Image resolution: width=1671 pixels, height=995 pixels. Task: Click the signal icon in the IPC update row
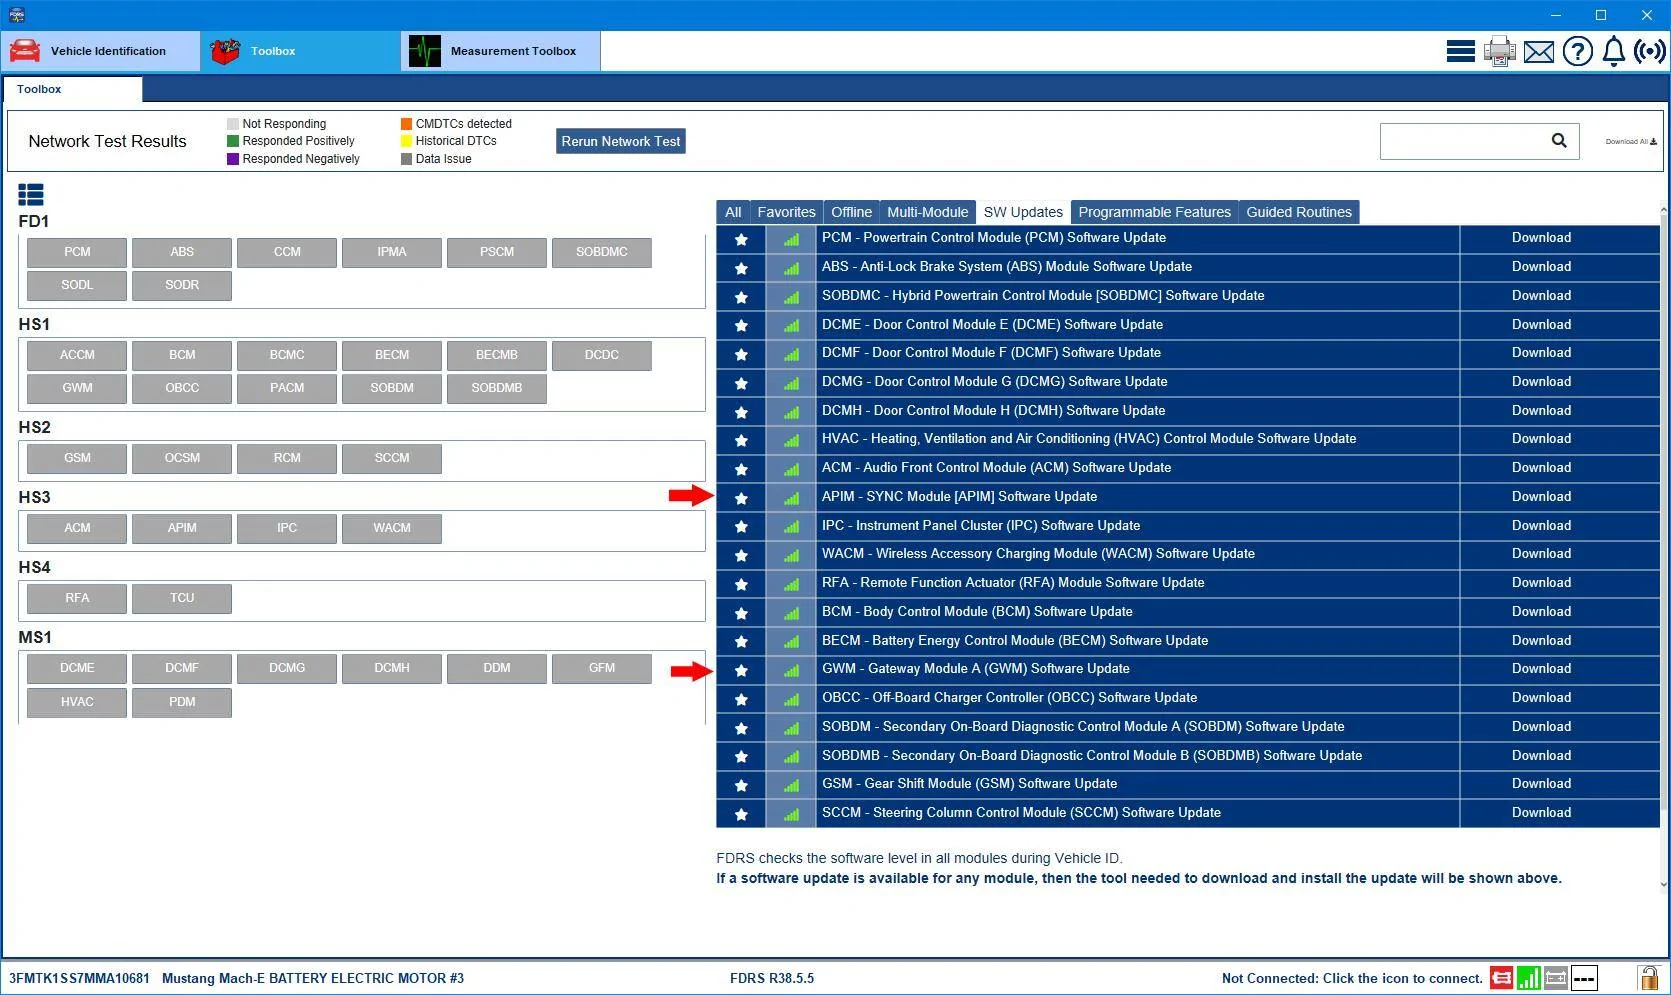click(x=791, y=527)
